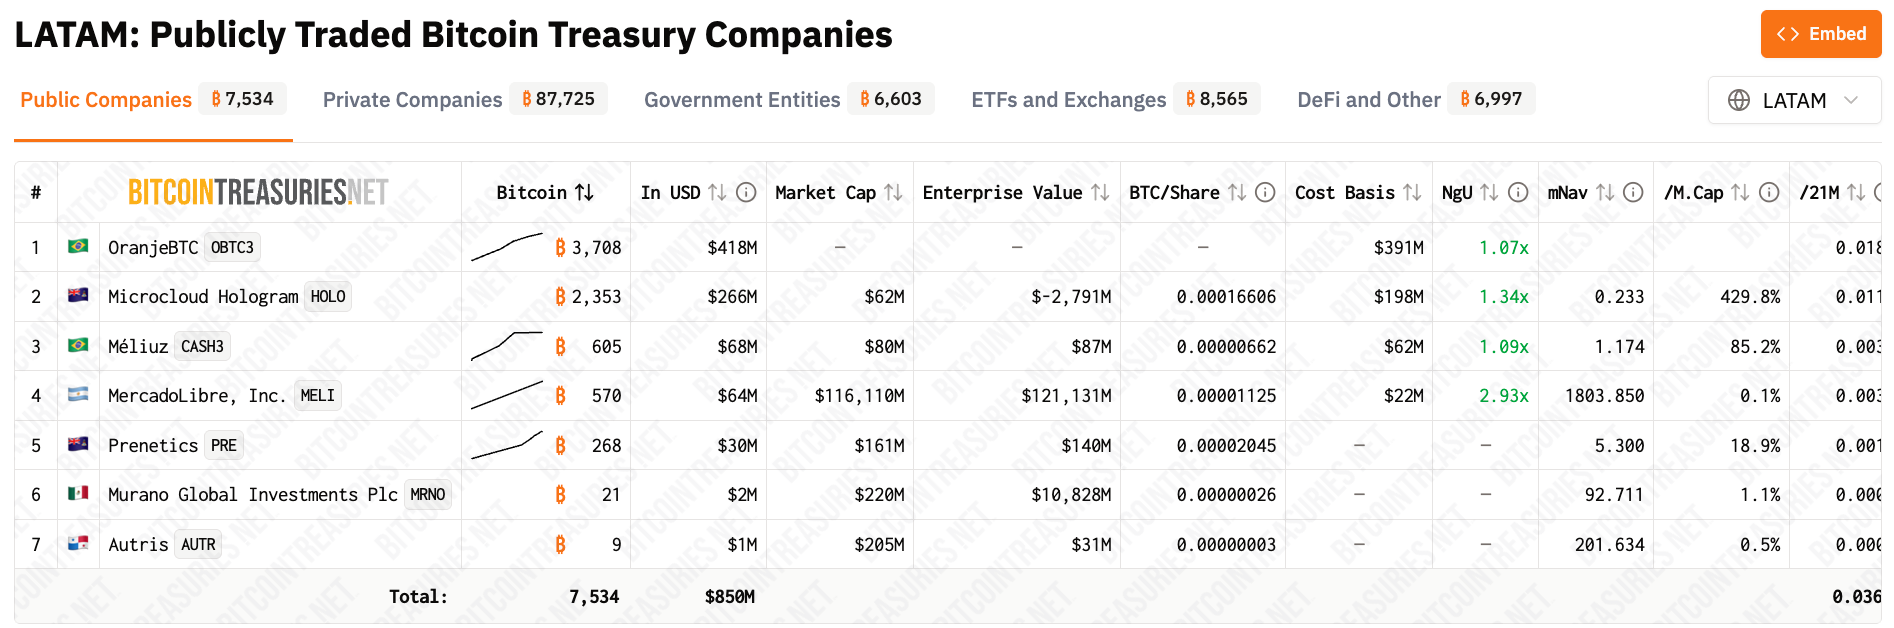Screen dimensions: 1894x628
Task: Switch to Private Companies tab
Action: click(412, 100)
